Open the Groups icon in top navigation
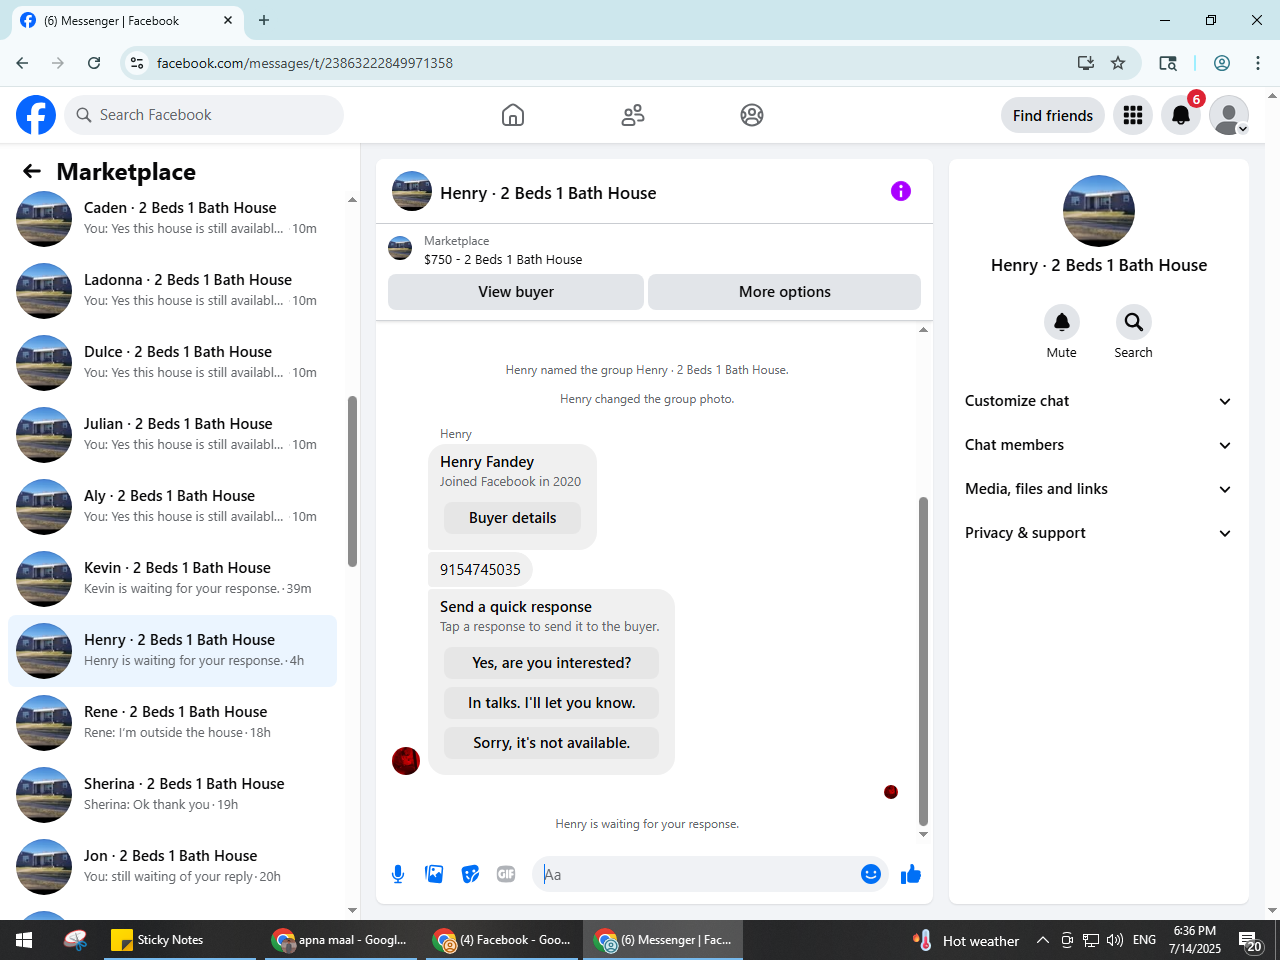 point(752,115)
